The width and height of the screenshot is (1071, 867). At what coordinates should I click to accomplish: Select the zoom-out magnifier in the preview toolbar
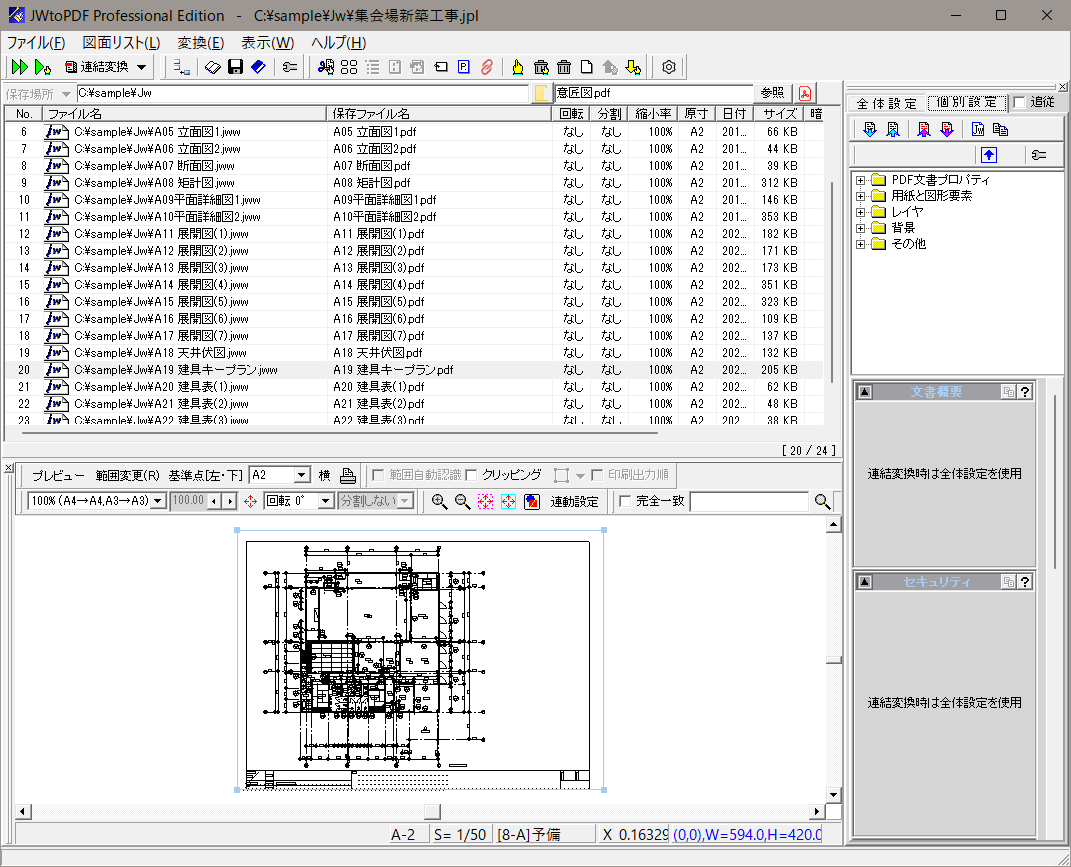coord(461,501)
